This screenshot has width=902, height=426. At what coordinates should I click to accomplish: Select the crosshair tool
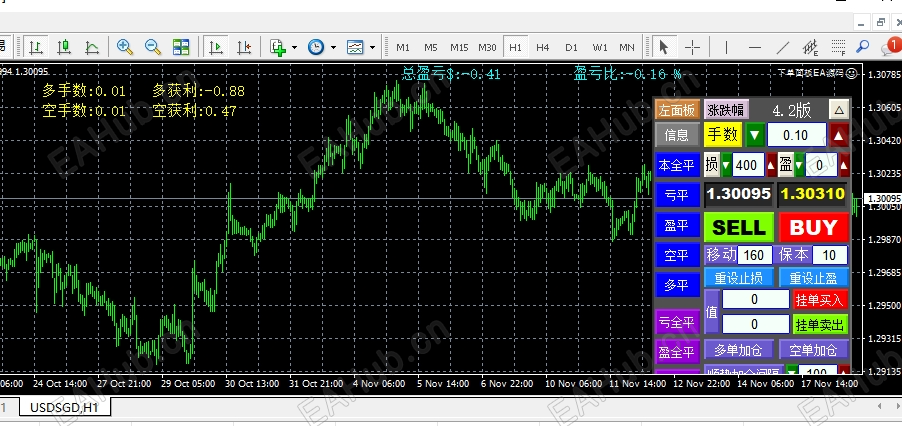point(692,47)
